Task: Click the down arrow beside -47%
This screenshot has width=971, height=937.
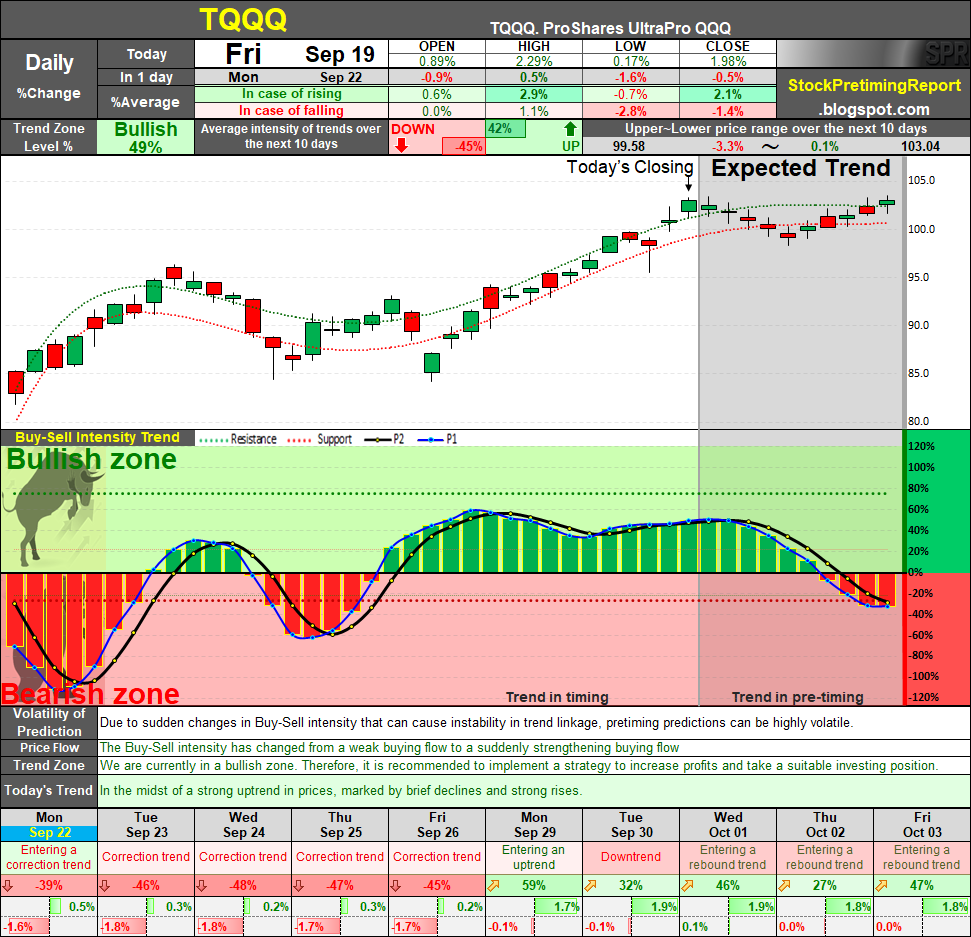Action: (298, 886)
